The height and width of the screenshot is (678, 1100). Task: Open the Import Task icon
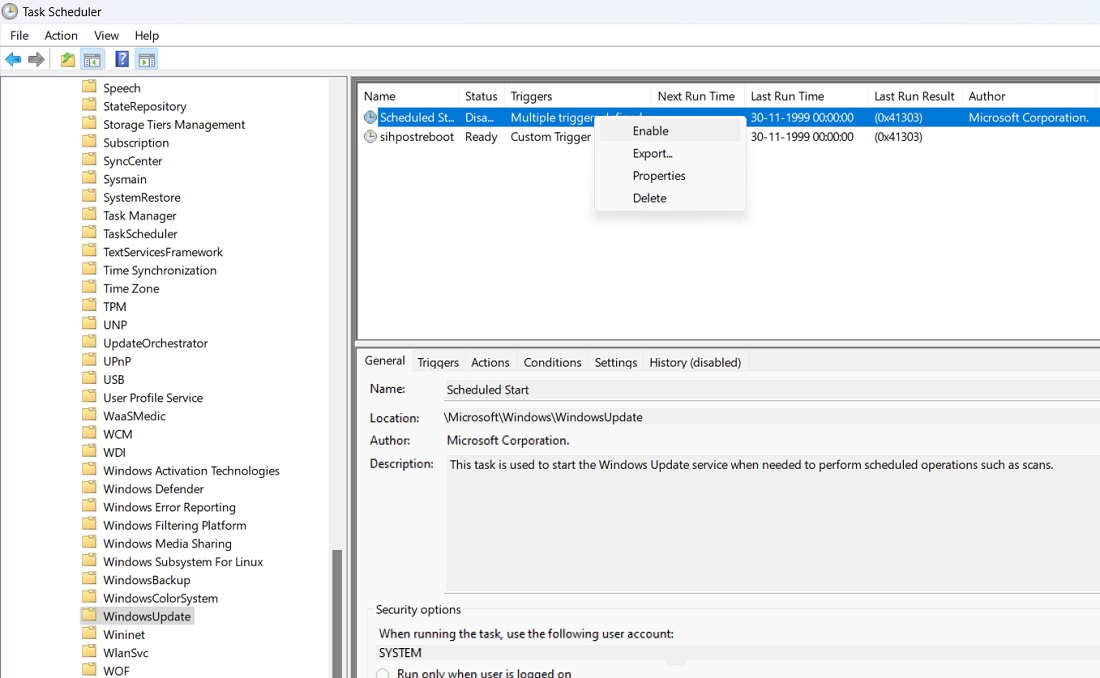(66, 59)
